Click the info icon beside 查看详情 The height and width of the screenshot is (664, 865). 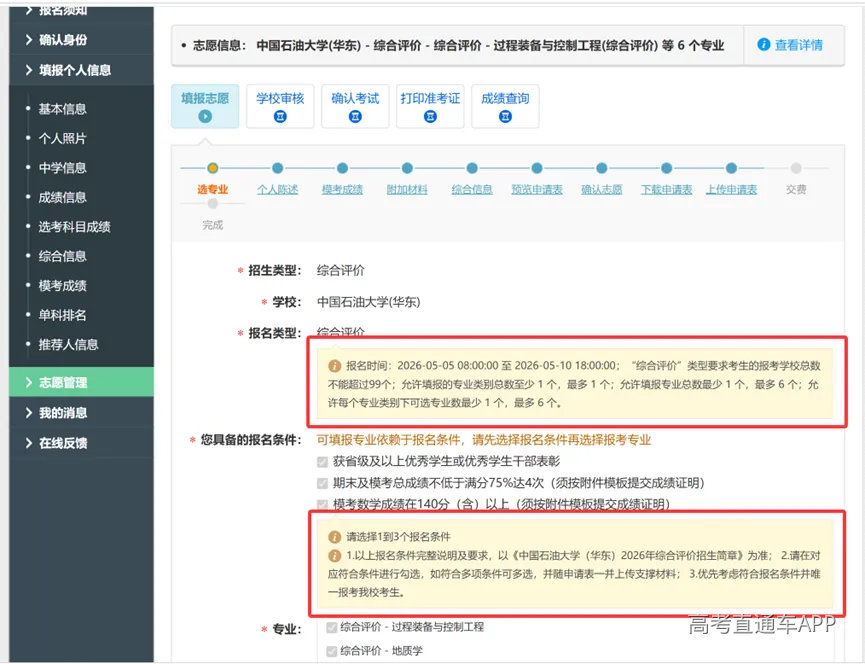763,45
